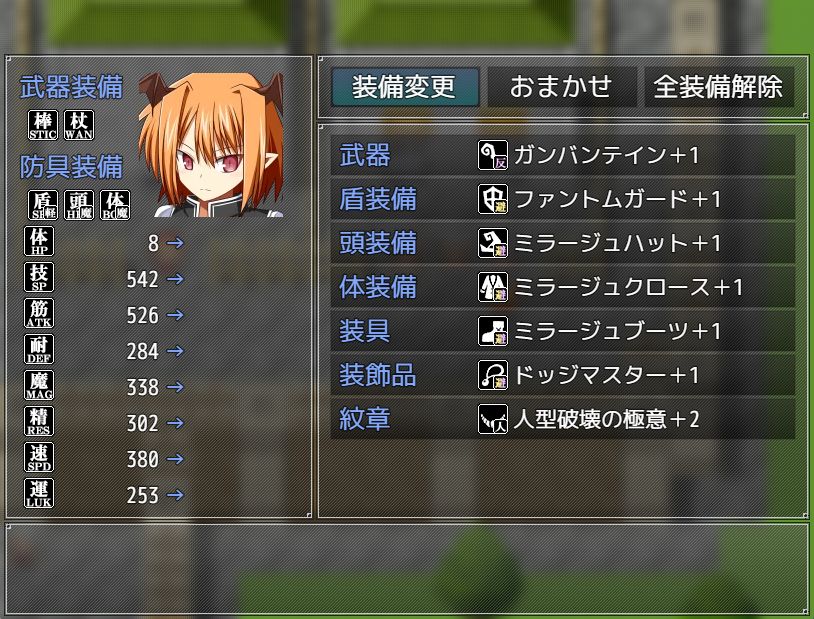Click the ミラージュブーツ+1 boots icon

[493, 331]
